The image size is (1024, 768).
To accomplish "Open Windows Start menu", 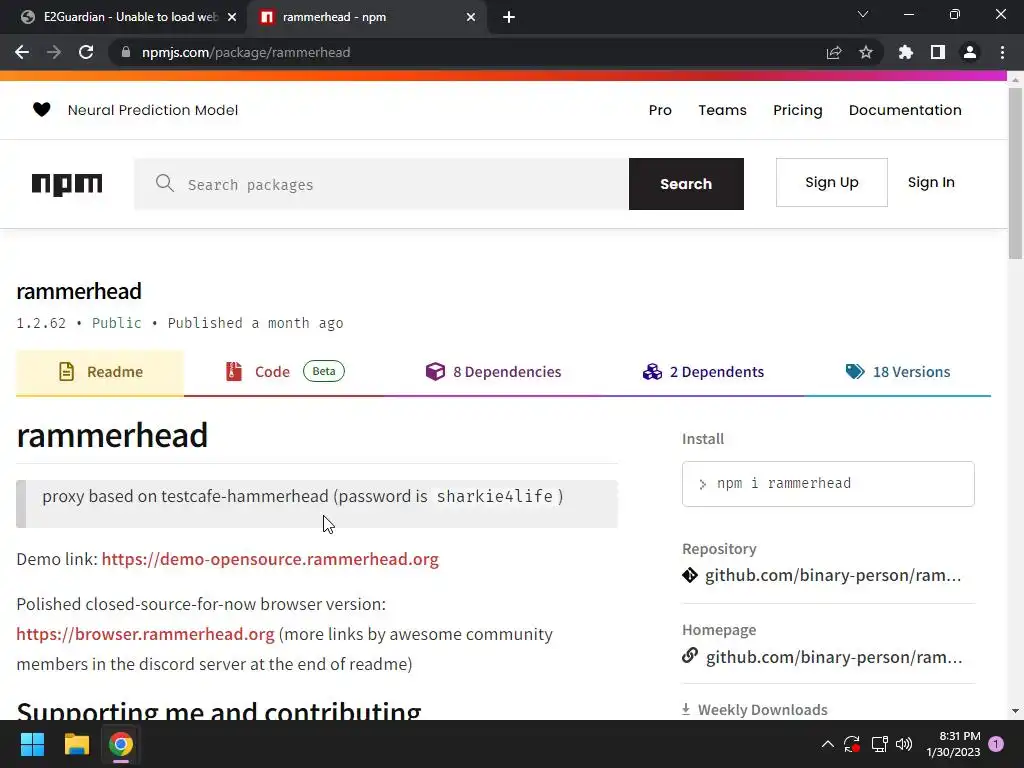I will point(32,744).
